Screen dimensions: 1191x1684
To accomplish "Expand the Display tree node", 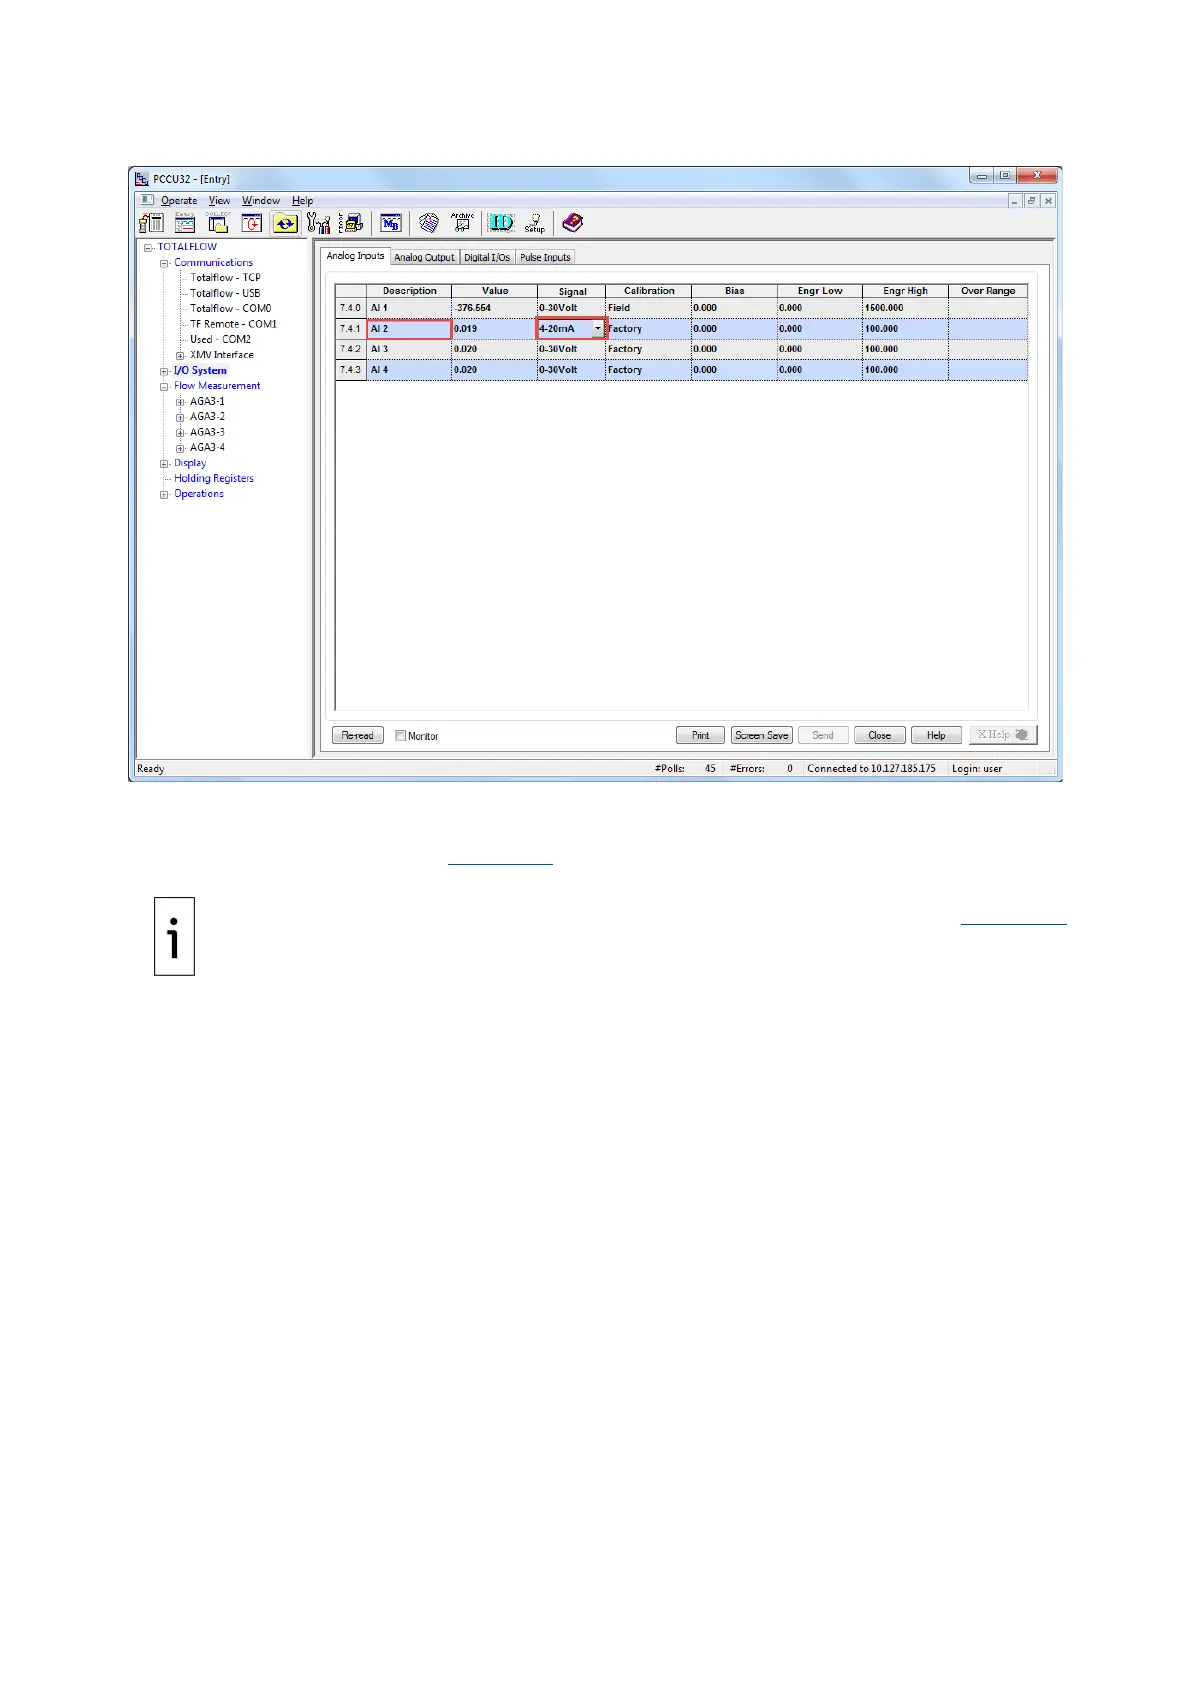I will pyautogui.click(x=165, y=464).
